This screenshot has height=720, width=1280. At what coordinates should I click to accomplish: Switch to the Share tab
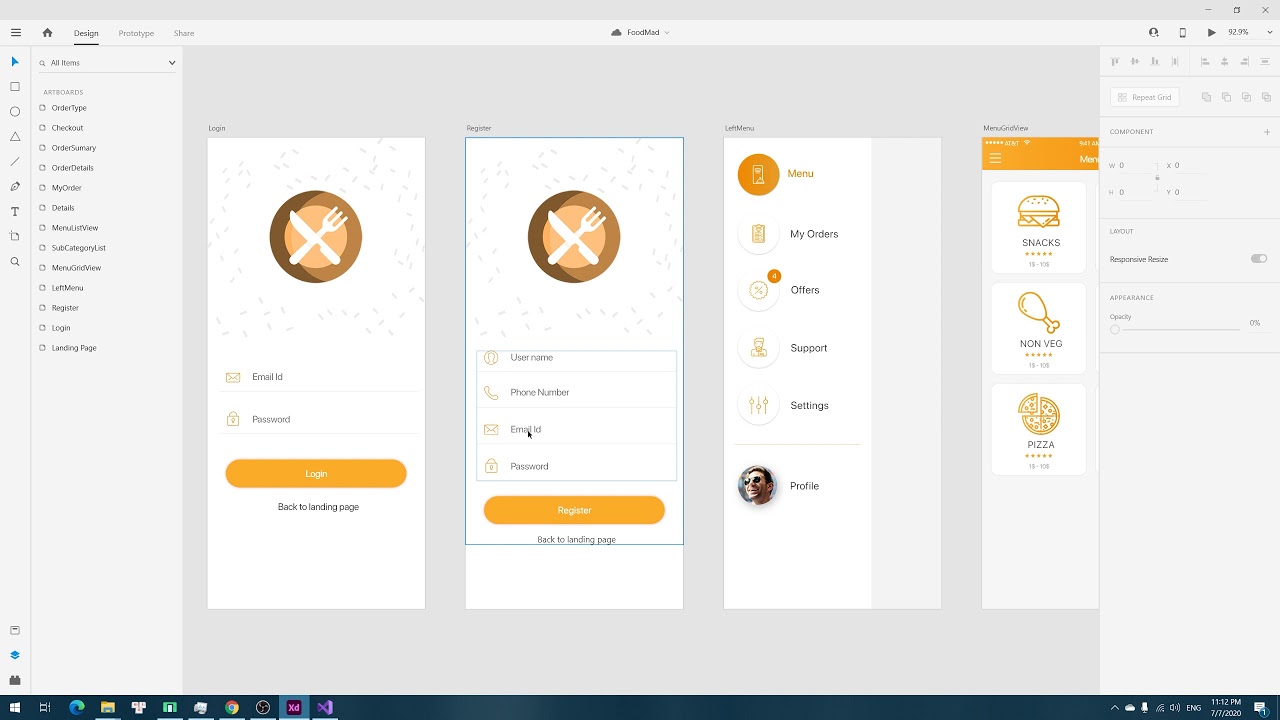pyautogui.click(x=184, y=33)
